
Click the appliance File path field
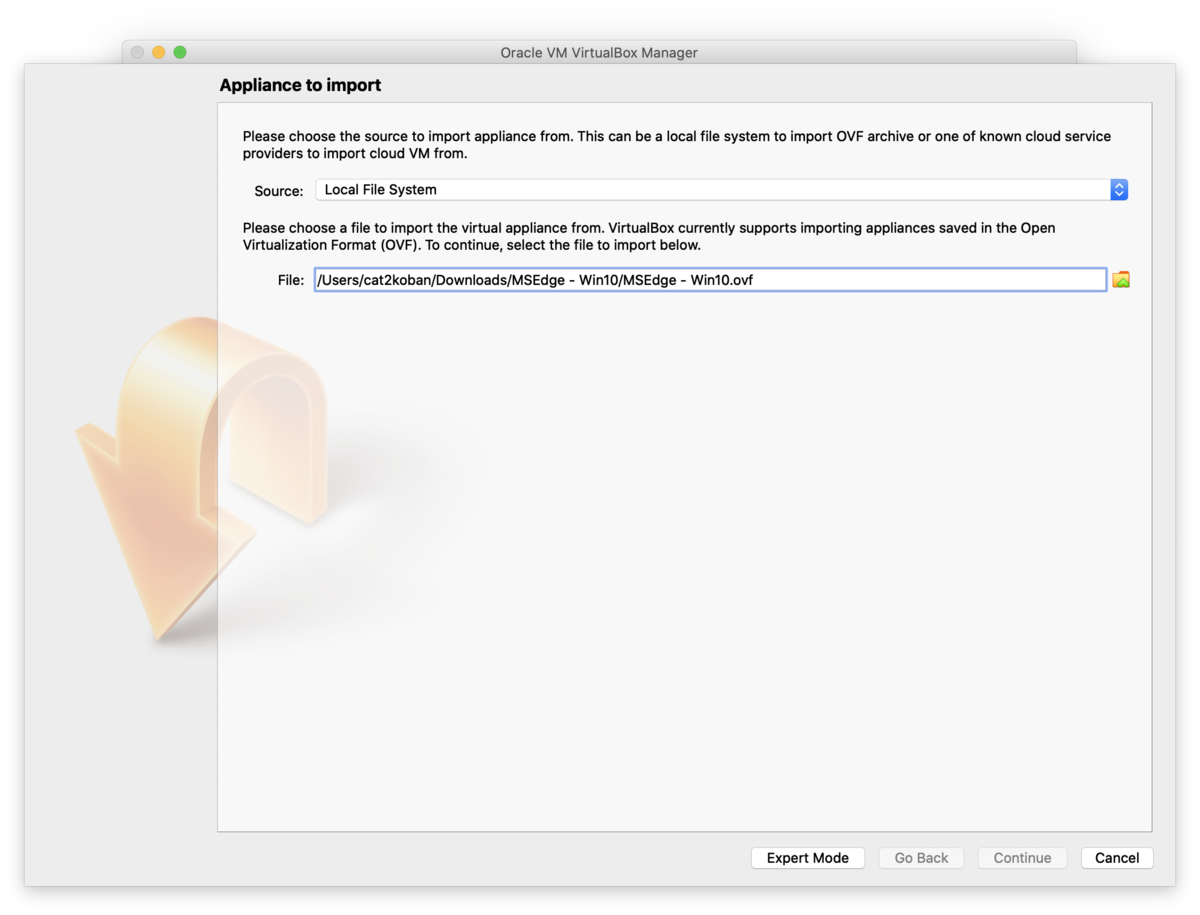tap(710, 280)
